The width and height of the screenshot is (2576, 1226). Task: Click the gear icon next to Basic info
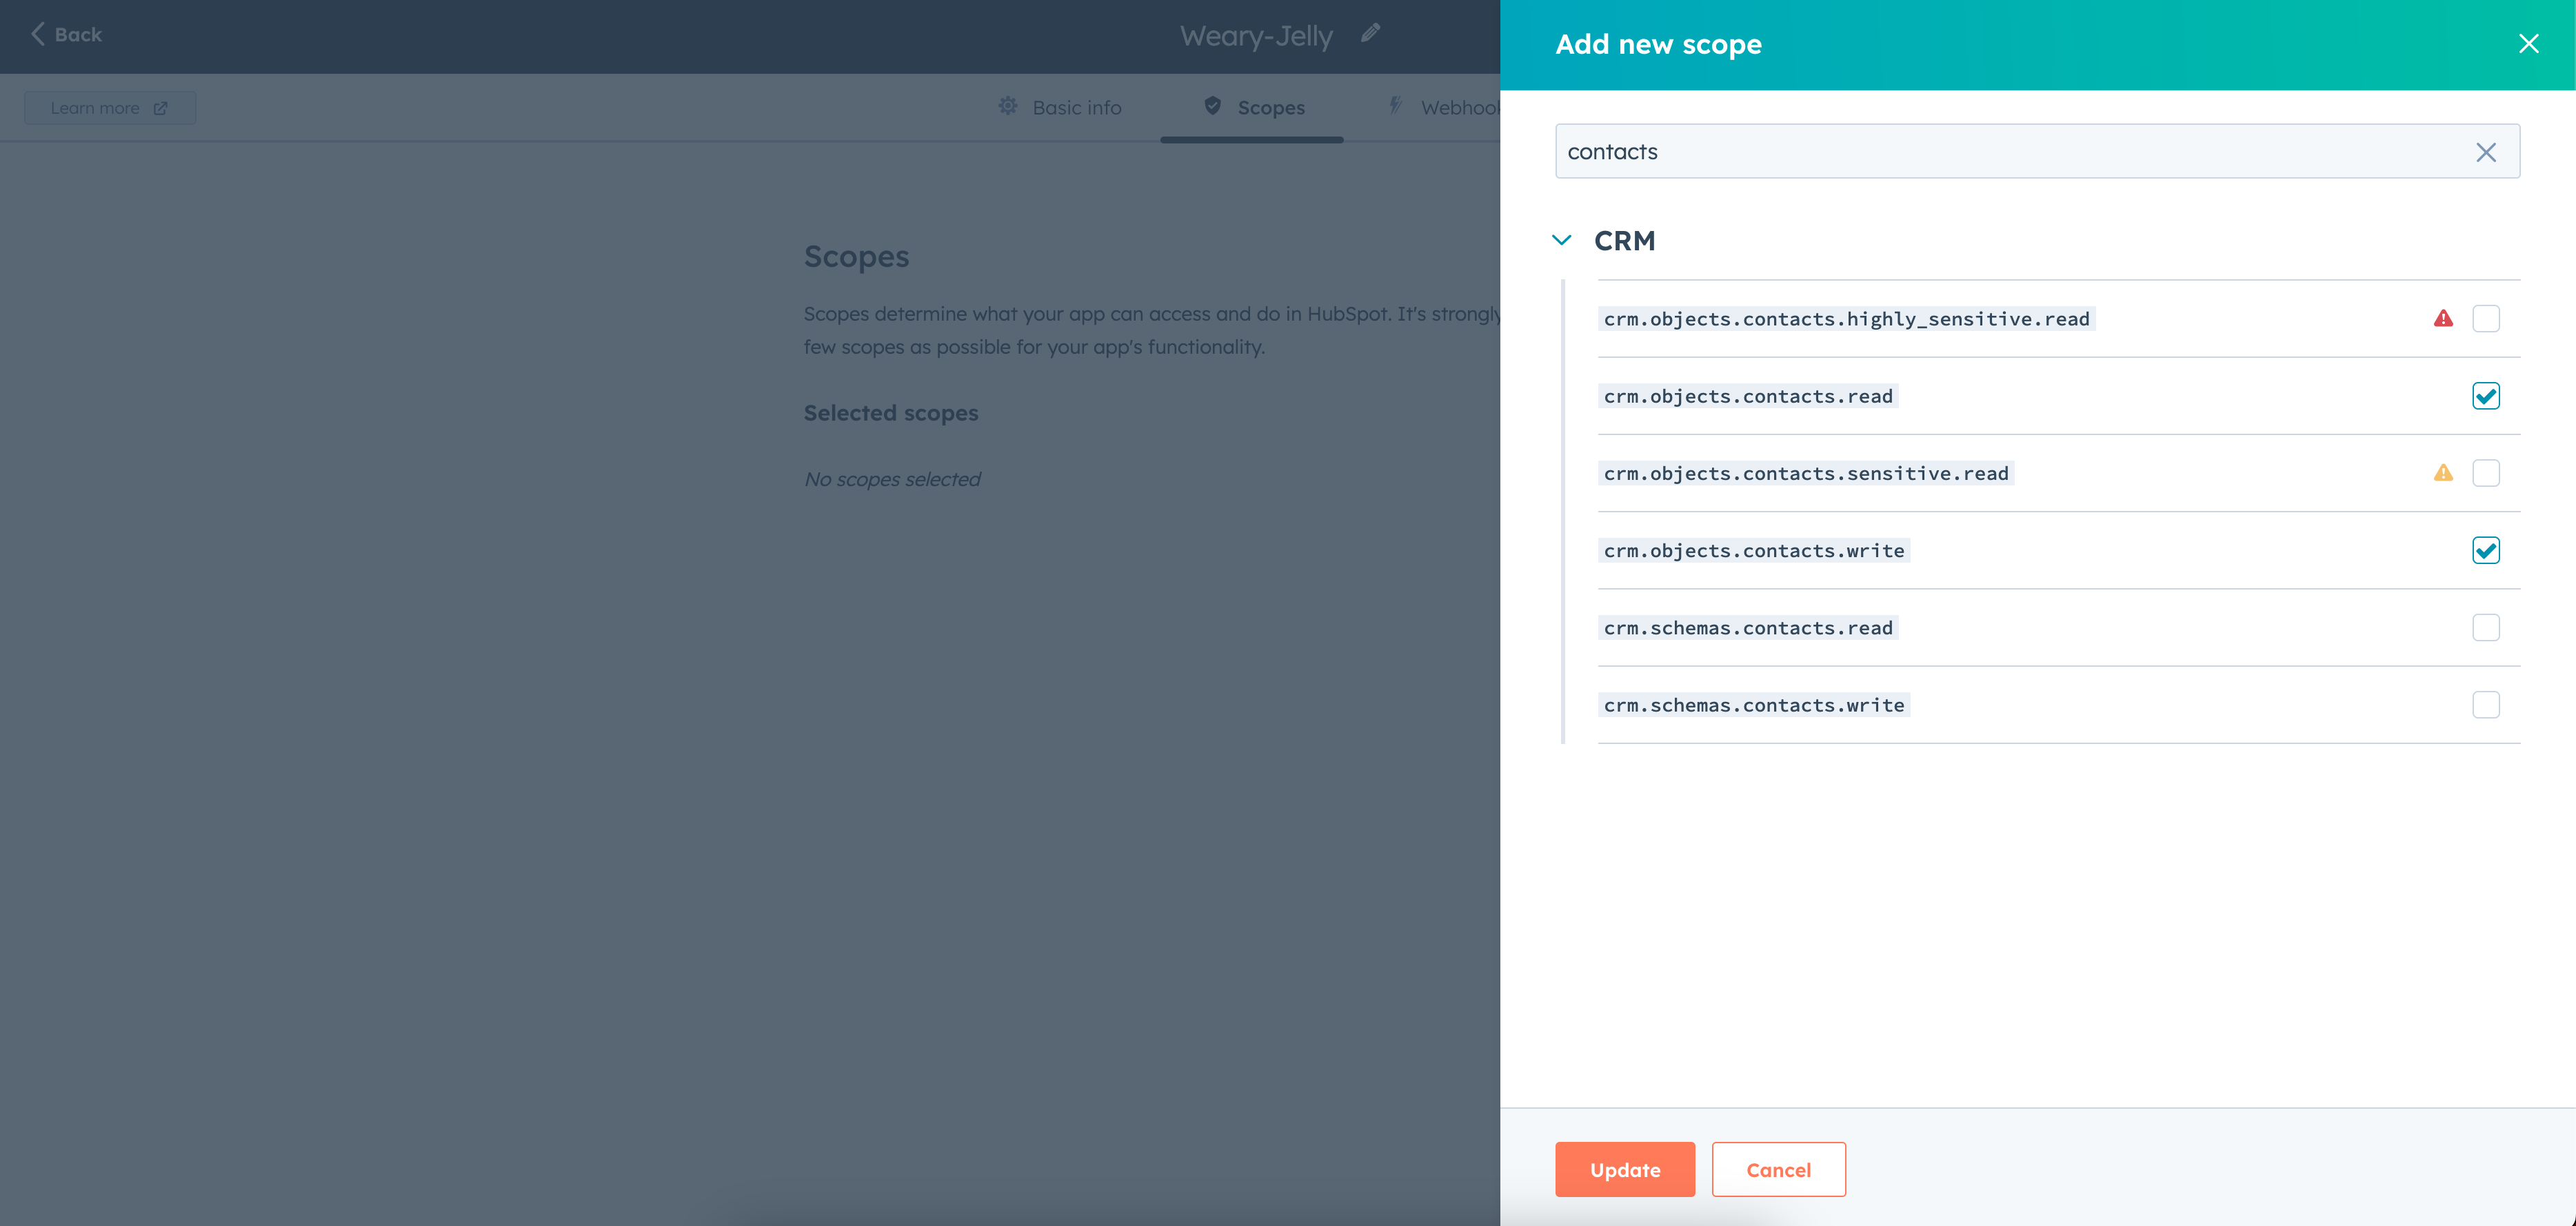click(x=1008, y=106)
